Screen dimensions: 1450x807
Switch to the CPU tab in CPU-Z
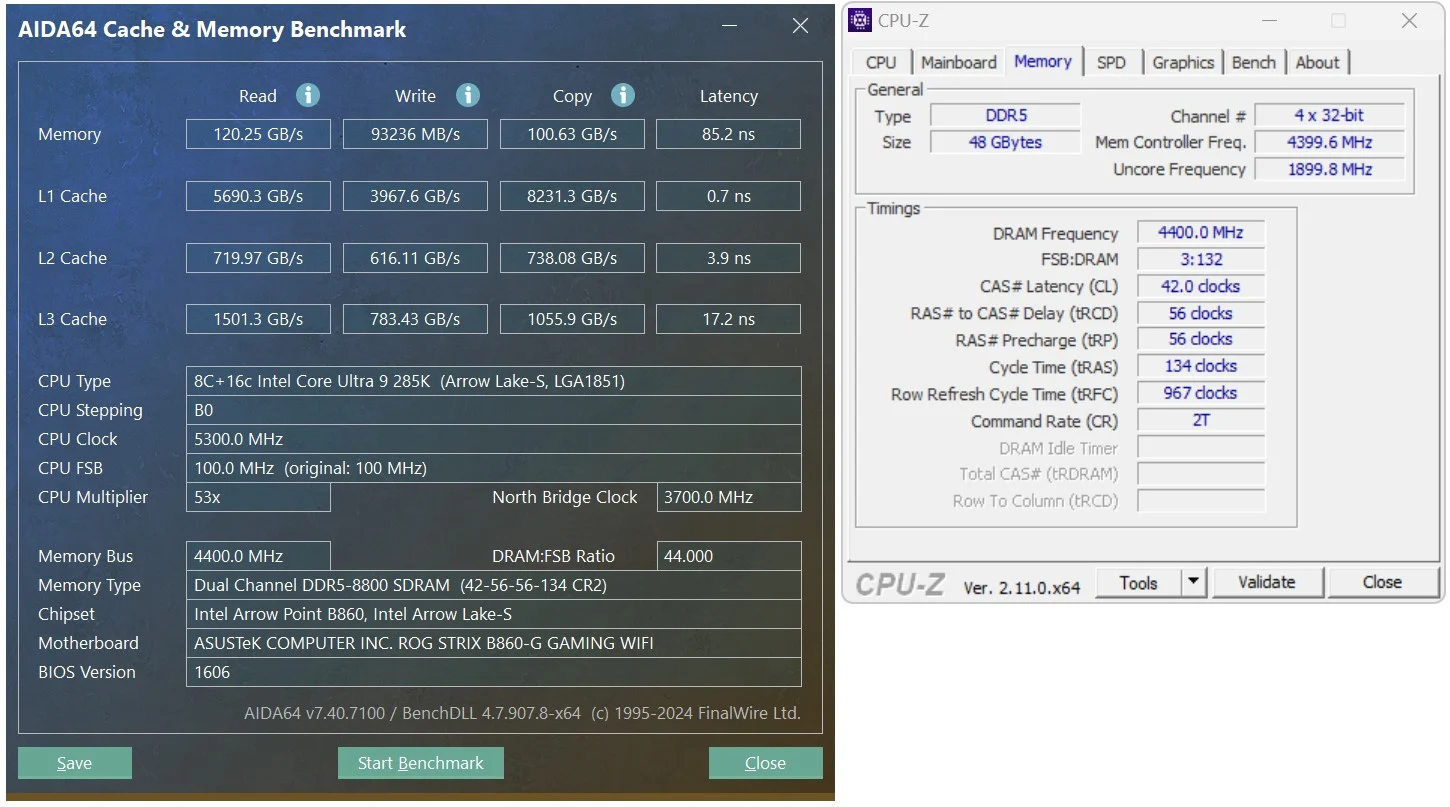pos(881,62)
